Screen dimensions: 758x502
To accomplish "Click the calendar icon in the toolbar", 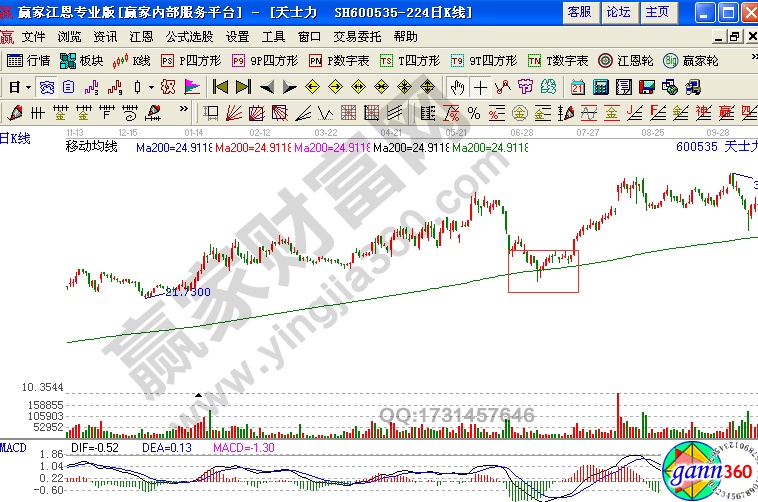I will 578,86.
